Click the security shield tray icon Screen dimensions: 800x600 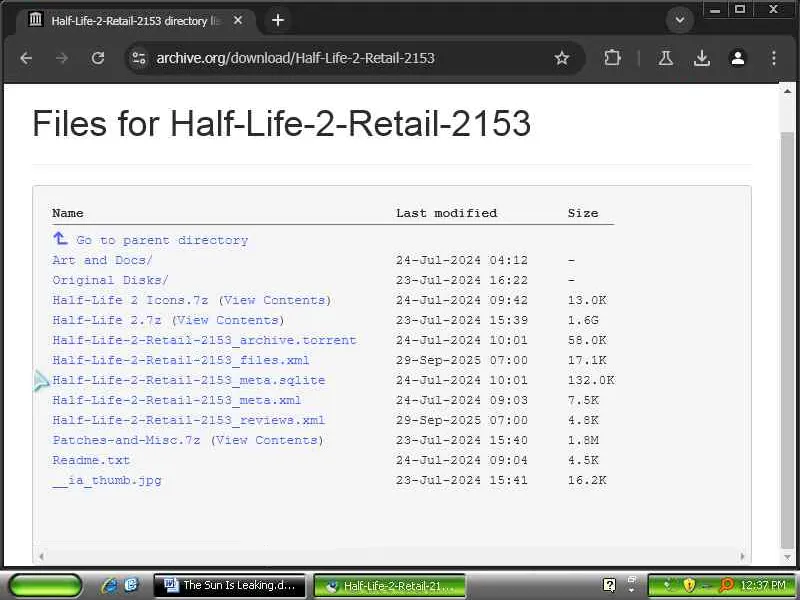[689, 585]
